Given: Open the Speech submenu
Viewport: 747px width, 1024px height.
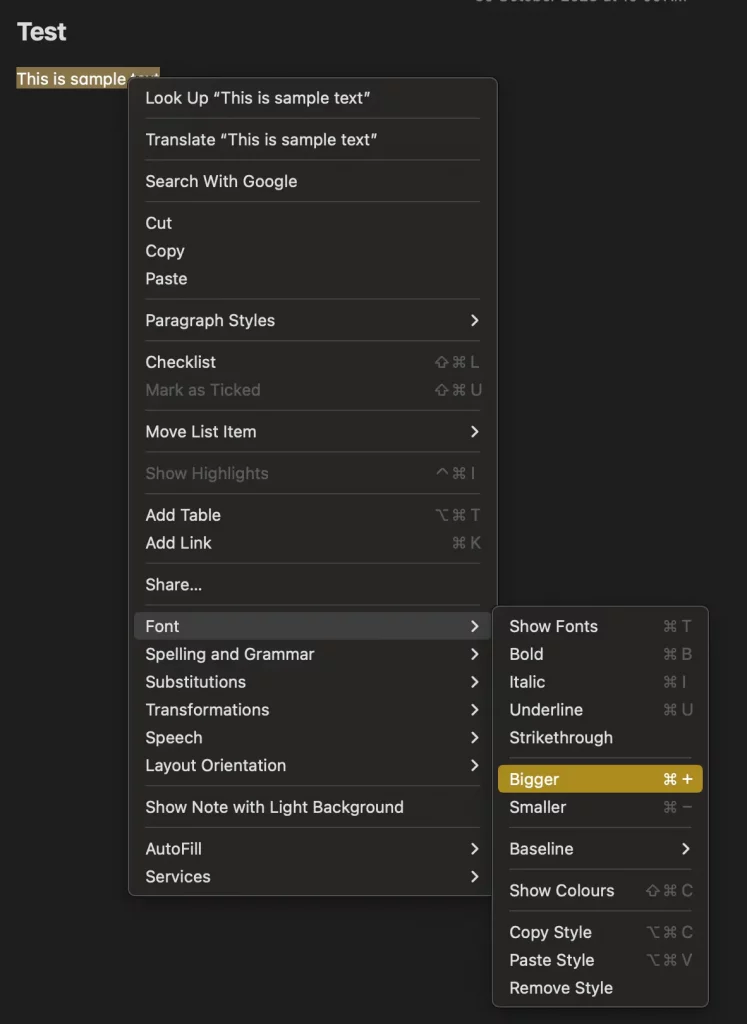Looking at the screenshot, I should click(313, 738).
